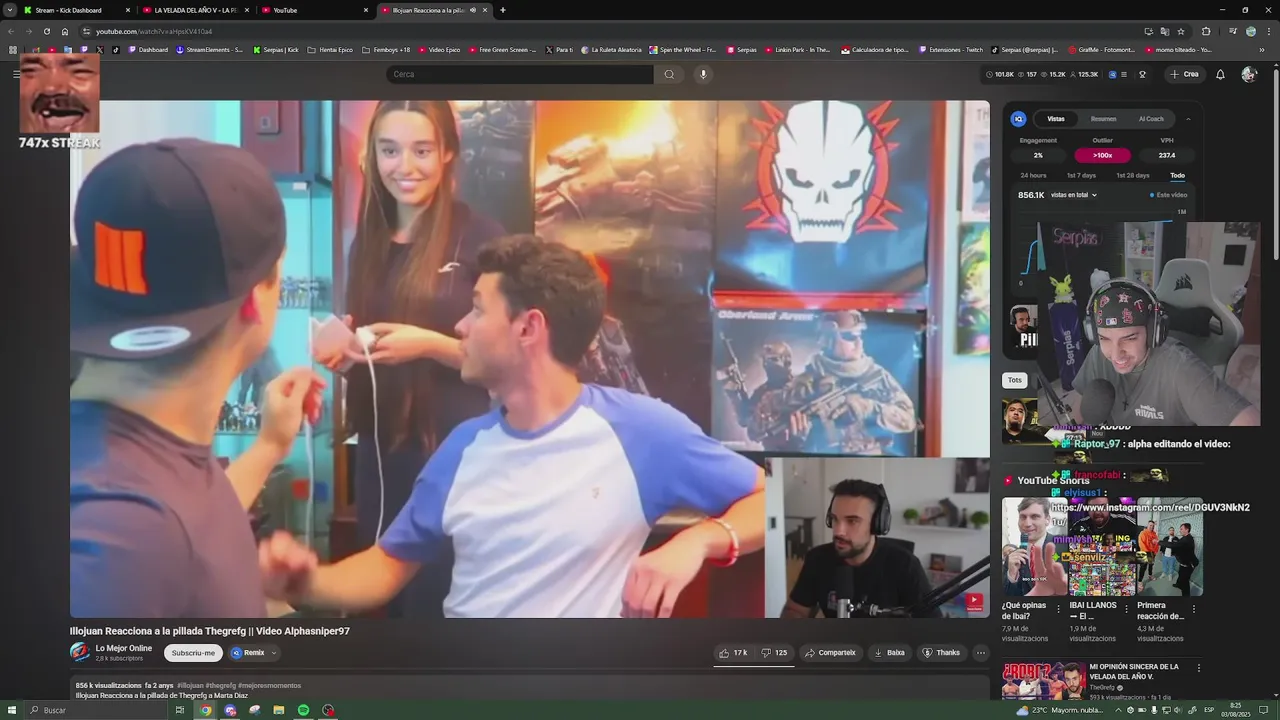Click the Crea create button

[1184, 74]
